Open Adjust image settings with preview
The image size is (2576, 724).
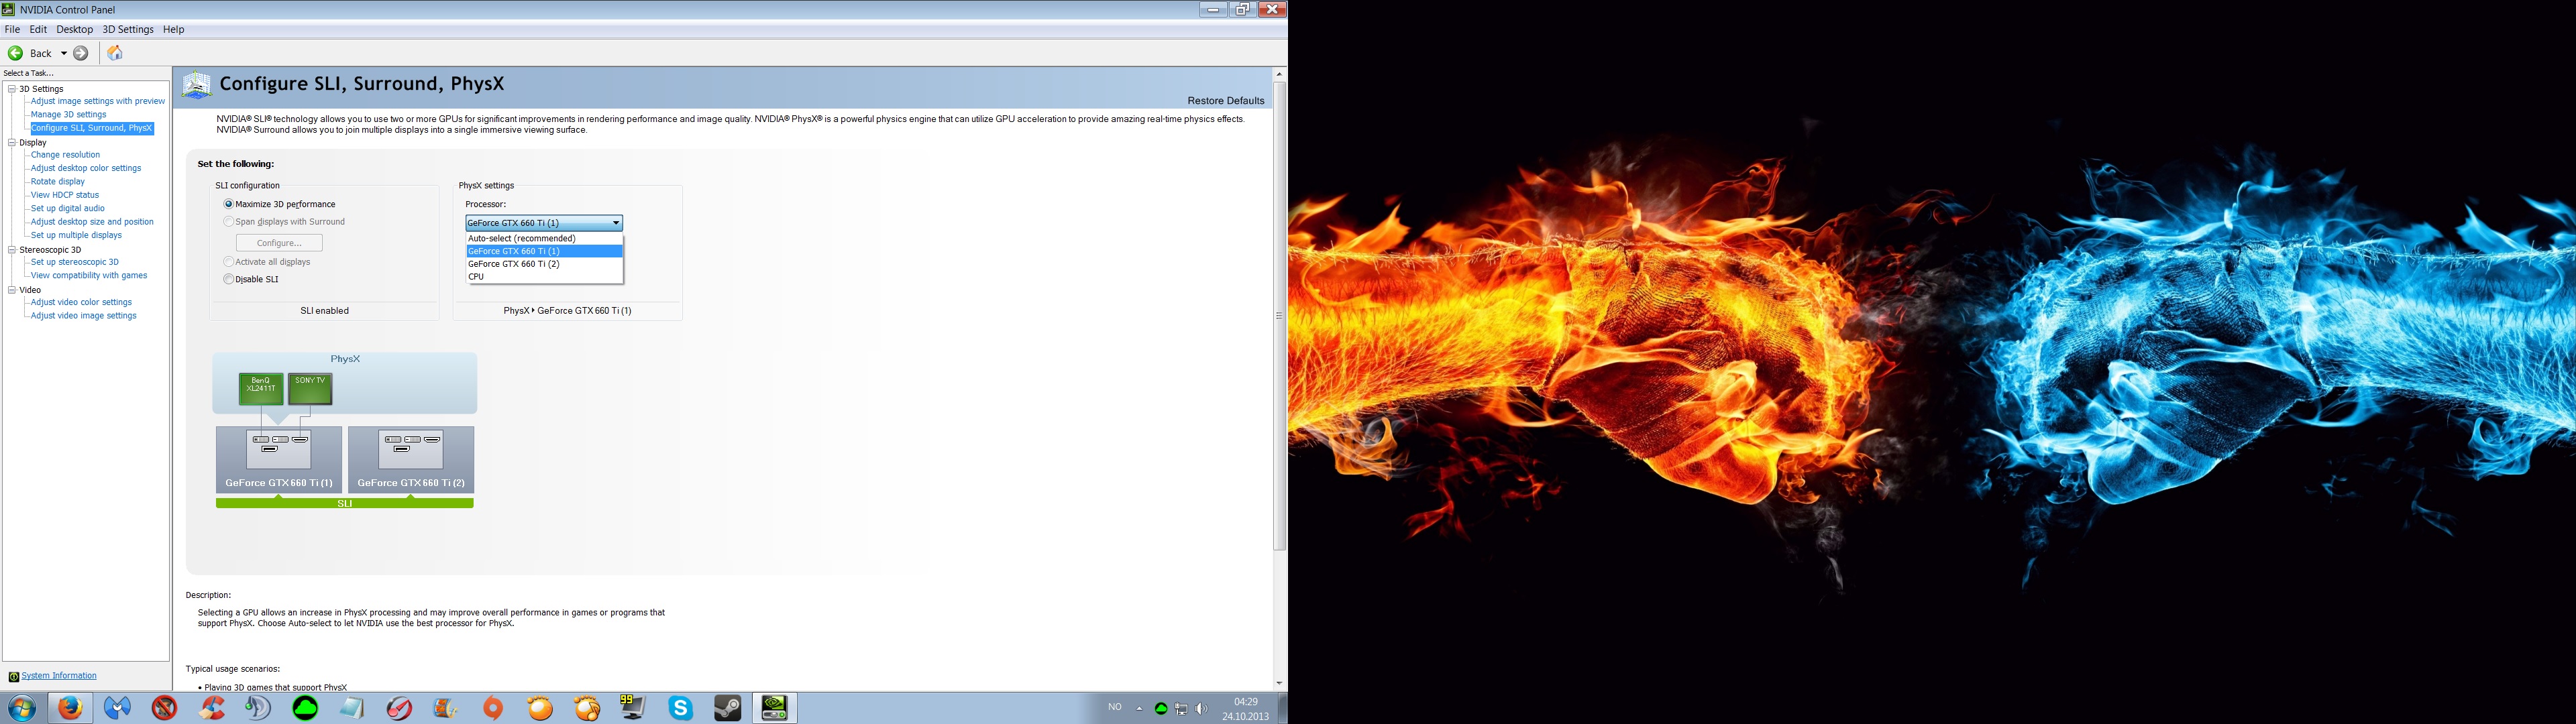click(97, 101)
